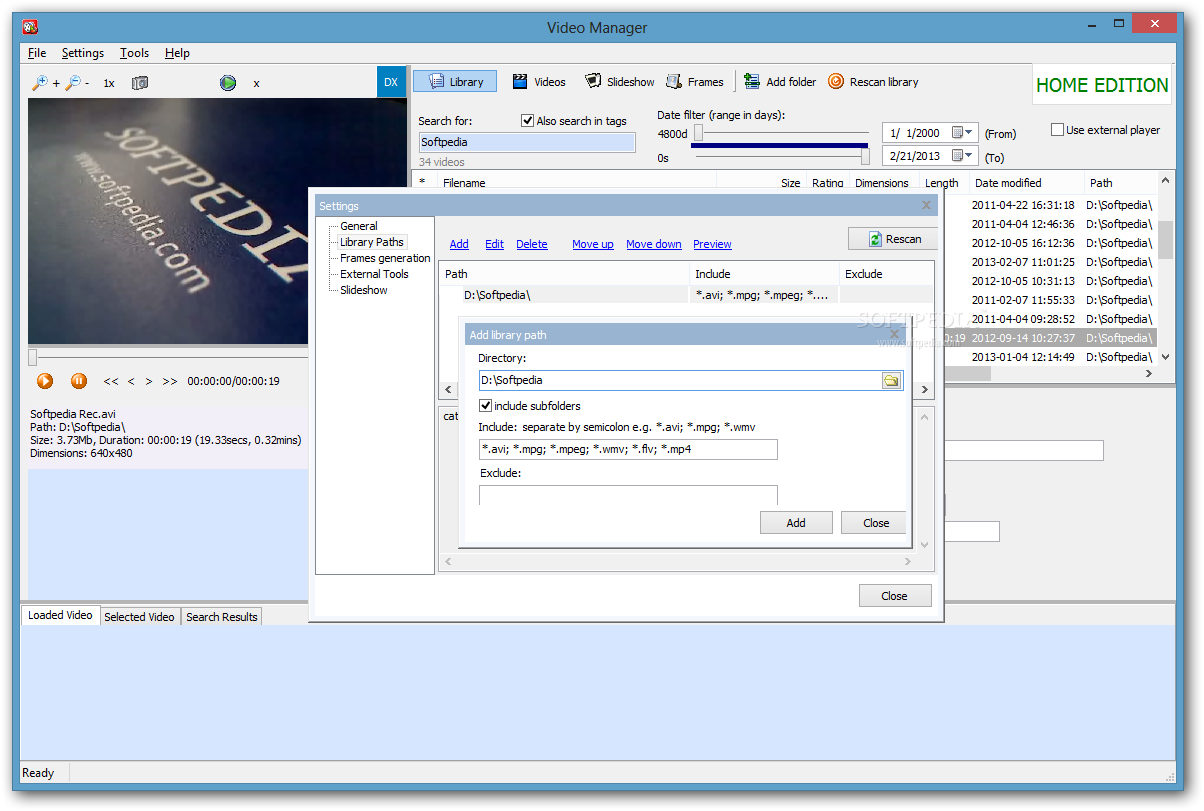The width and height of the screenshot is (1204, 811).
Task: Click the video seek slider handle
Action: click(x=32, y=357)
